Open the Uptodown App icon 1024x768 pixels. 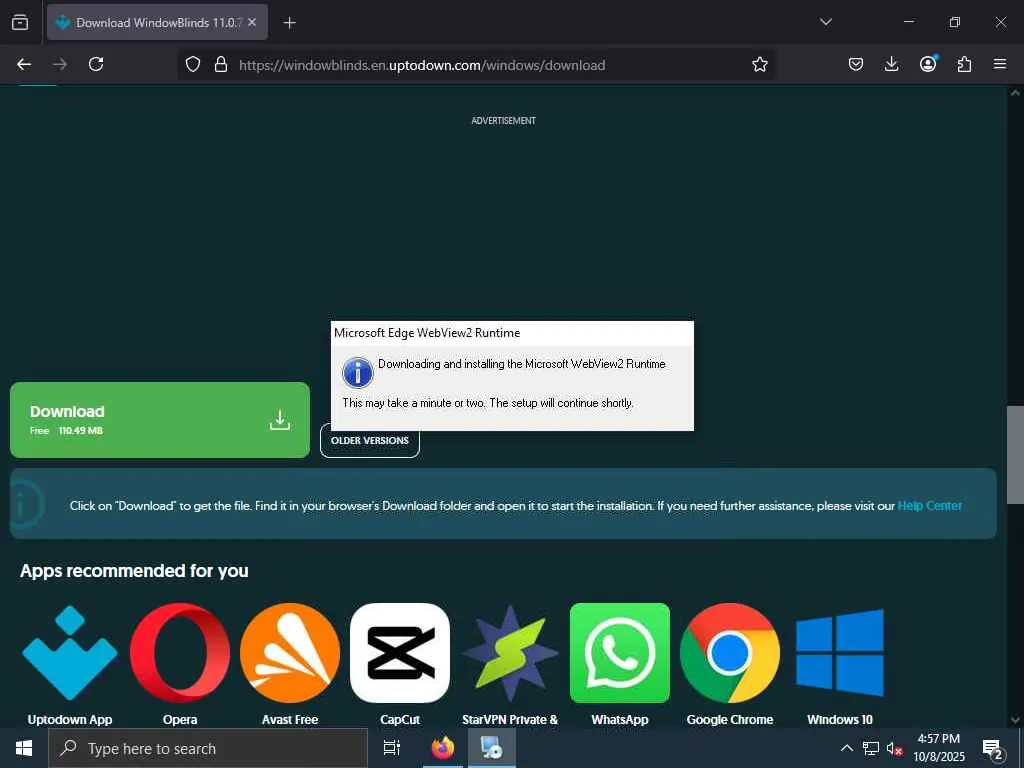(70, 653)
